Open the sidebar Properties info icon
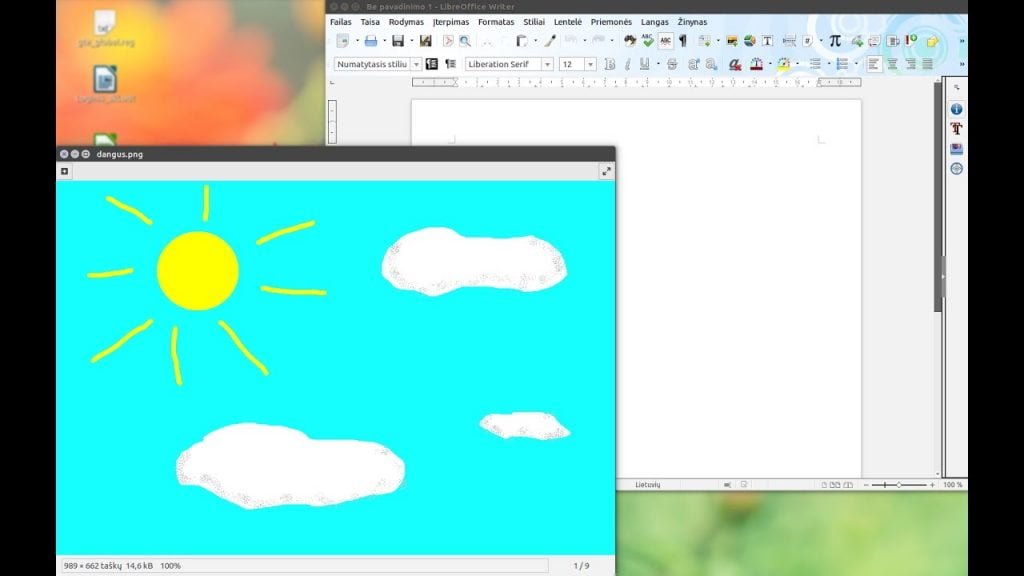 [x=956, y=109]
